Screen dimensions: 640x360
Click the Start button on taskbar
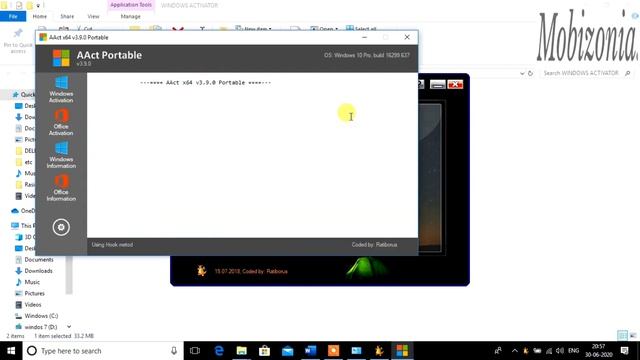11,351
